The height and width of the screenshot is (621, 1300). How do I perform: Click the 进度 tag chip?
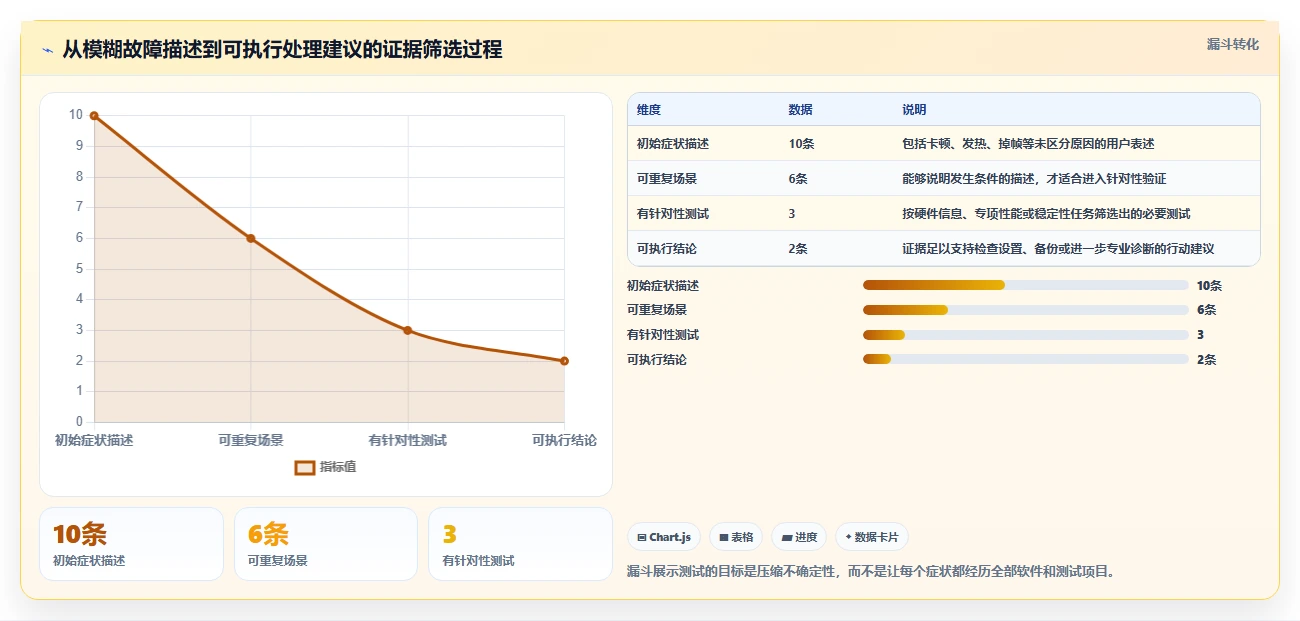(799, 537)
